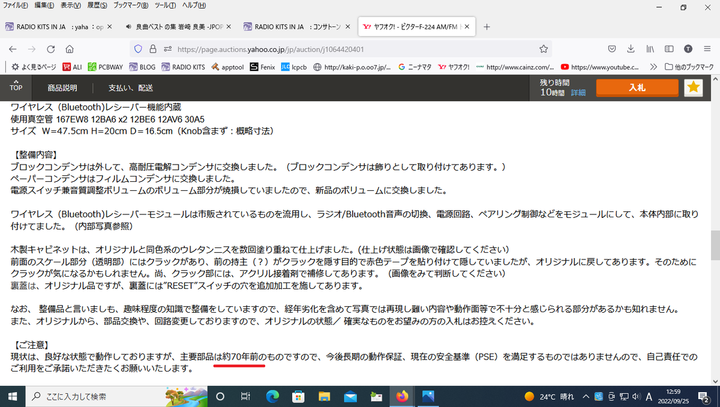Add auction to watchlist star
720x407 pixels.
pos(694,88)
